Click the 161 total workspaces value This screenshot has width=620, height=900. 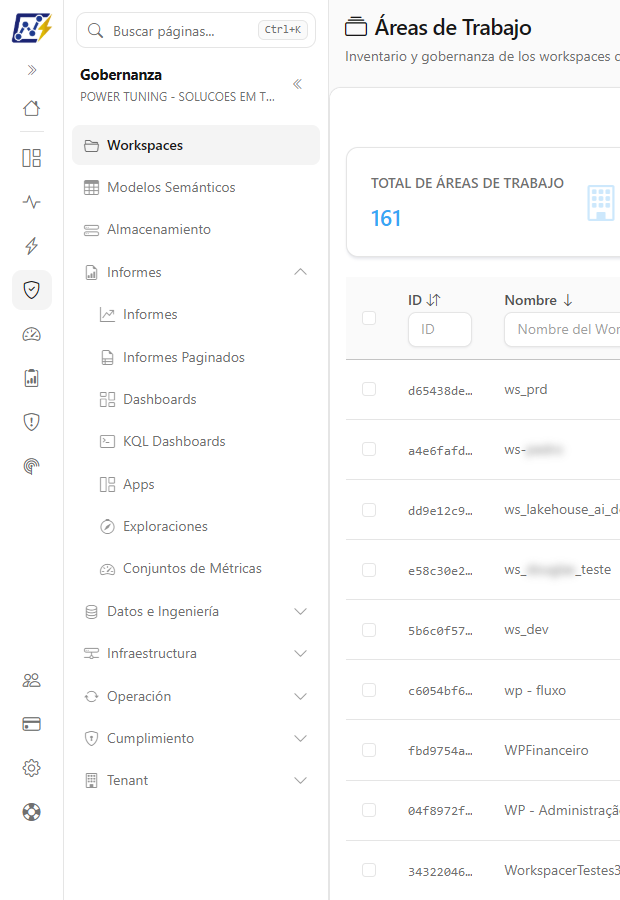(386, 218)
